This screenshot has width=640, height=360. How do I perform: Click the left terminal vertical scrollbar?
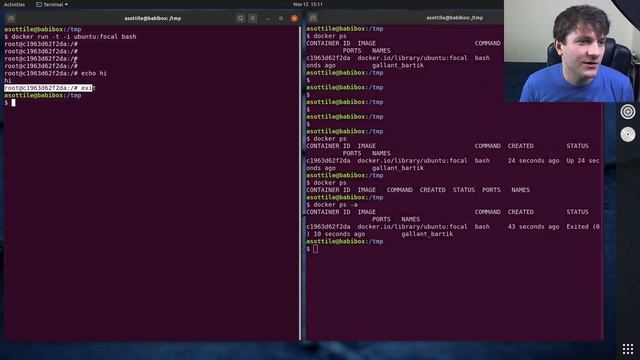300,182
